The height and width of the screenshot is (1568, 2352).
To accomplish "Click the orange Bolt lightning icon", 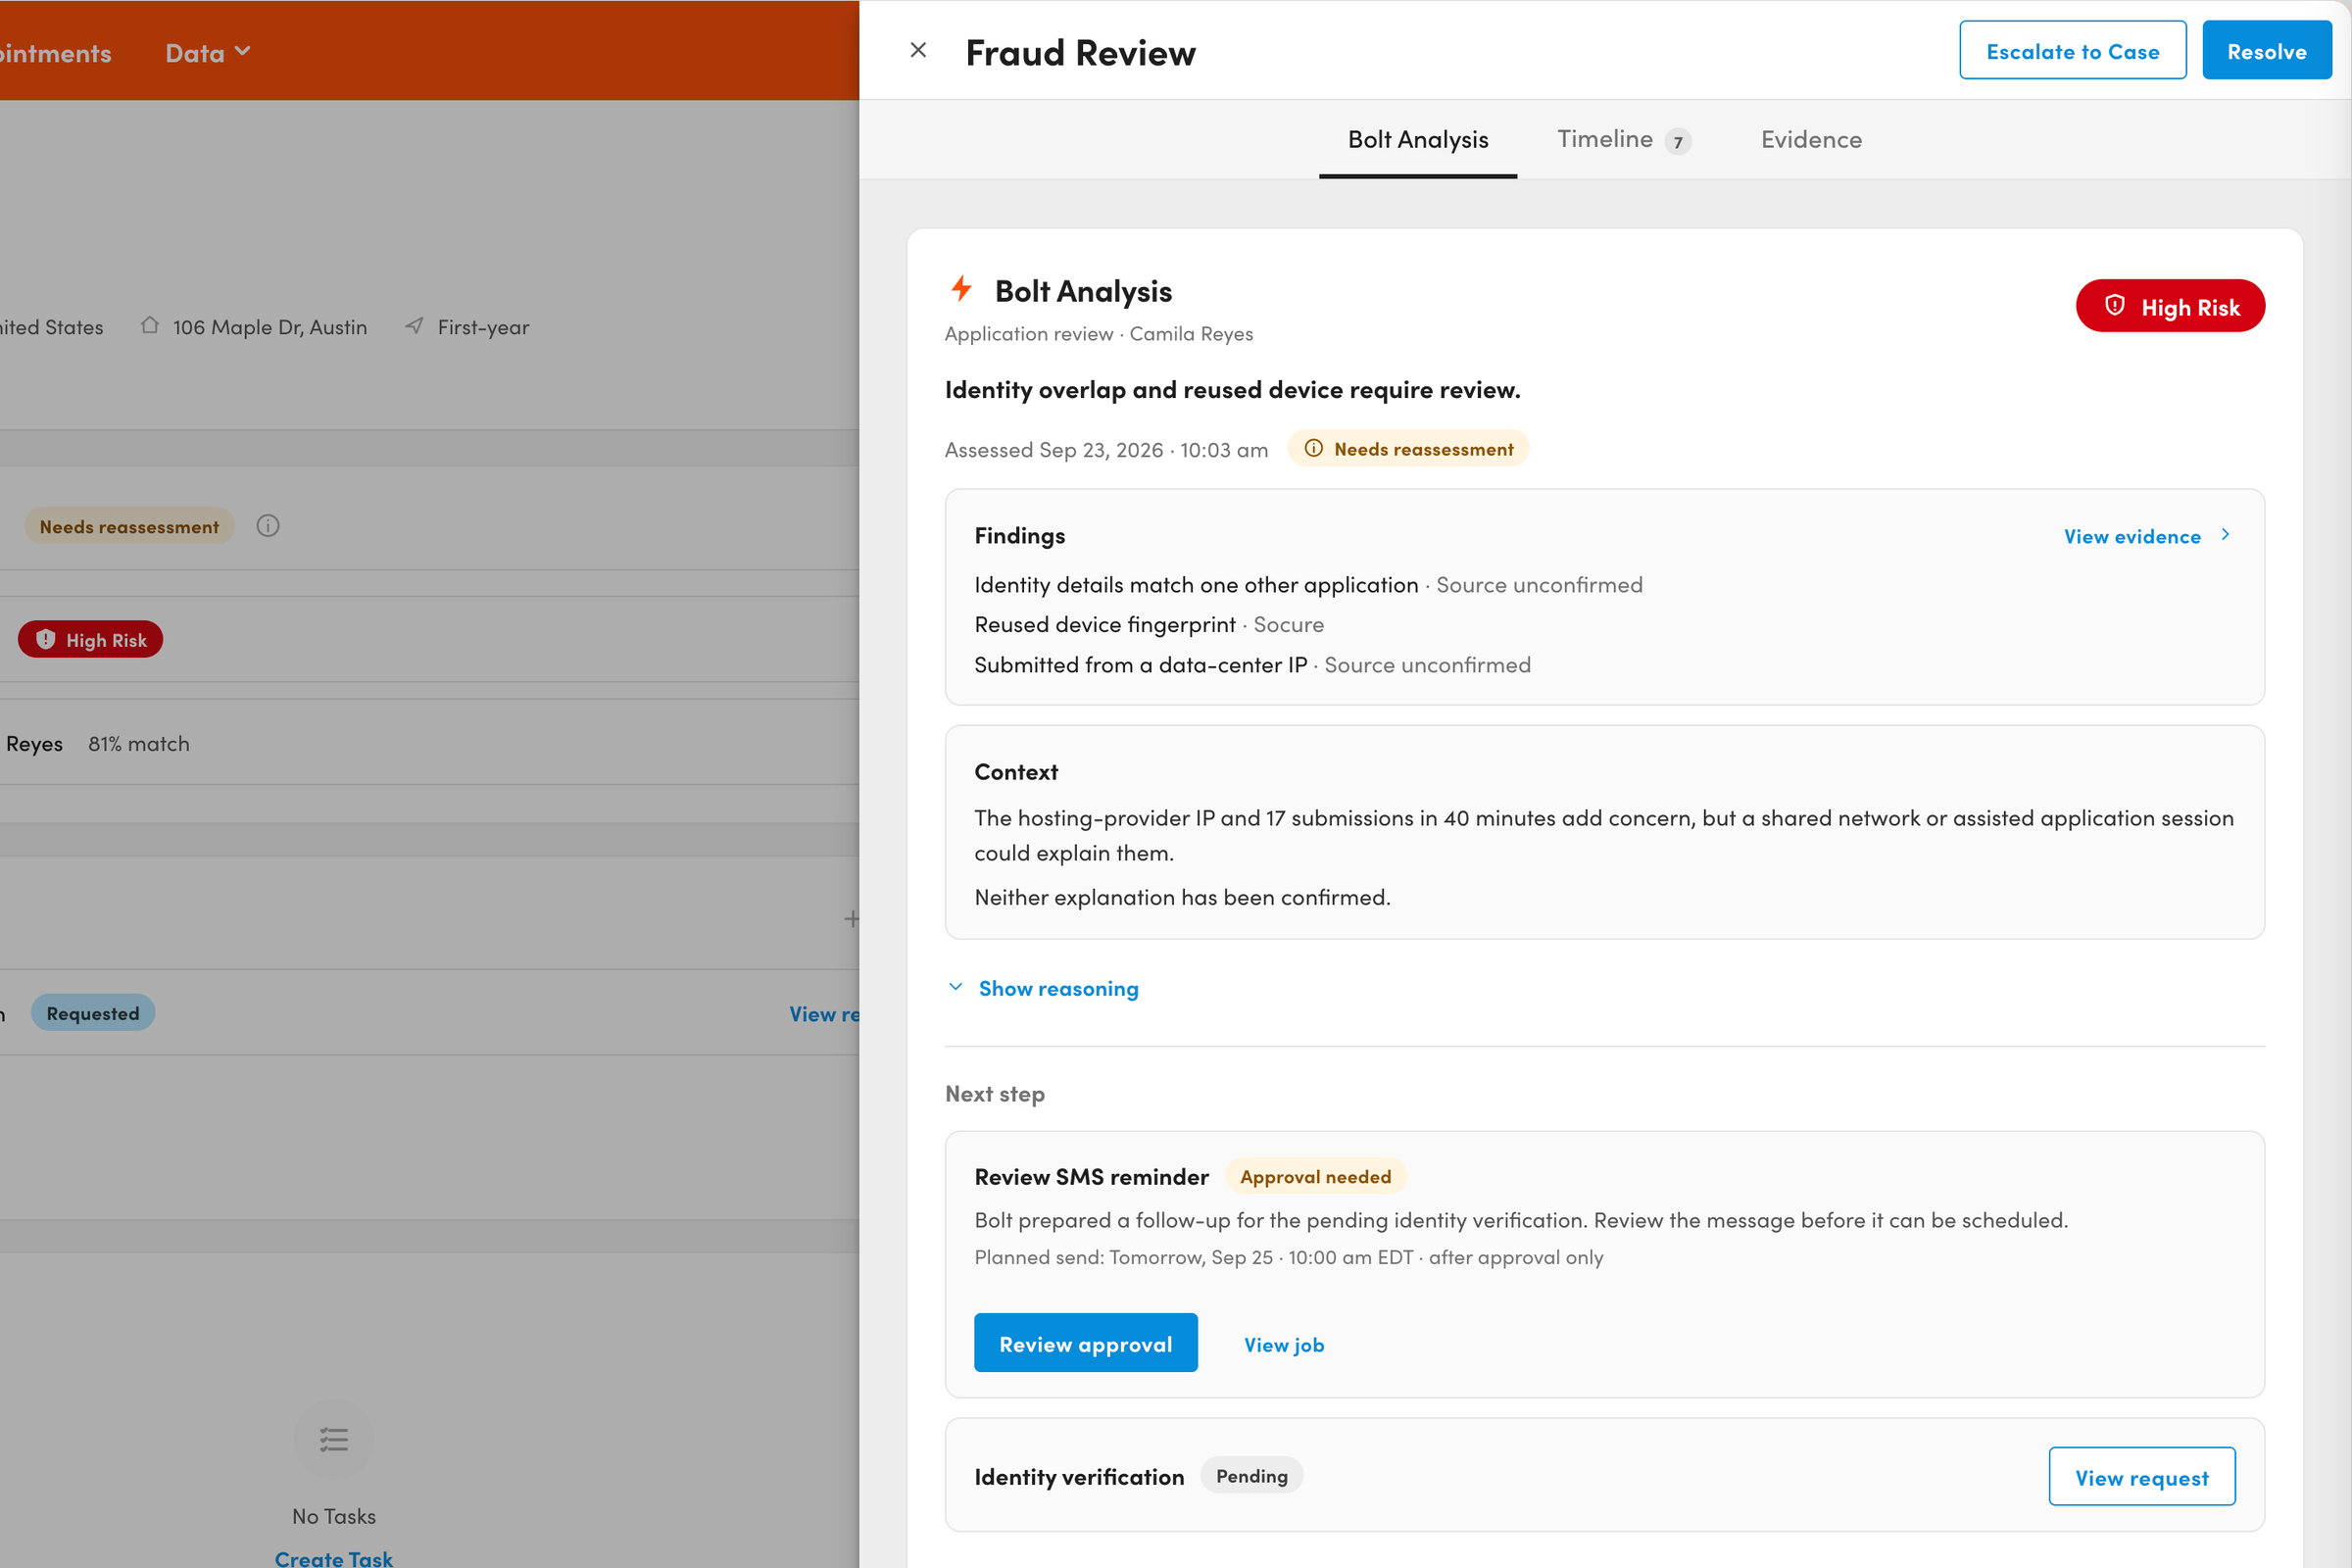I will tap(961, 289).
